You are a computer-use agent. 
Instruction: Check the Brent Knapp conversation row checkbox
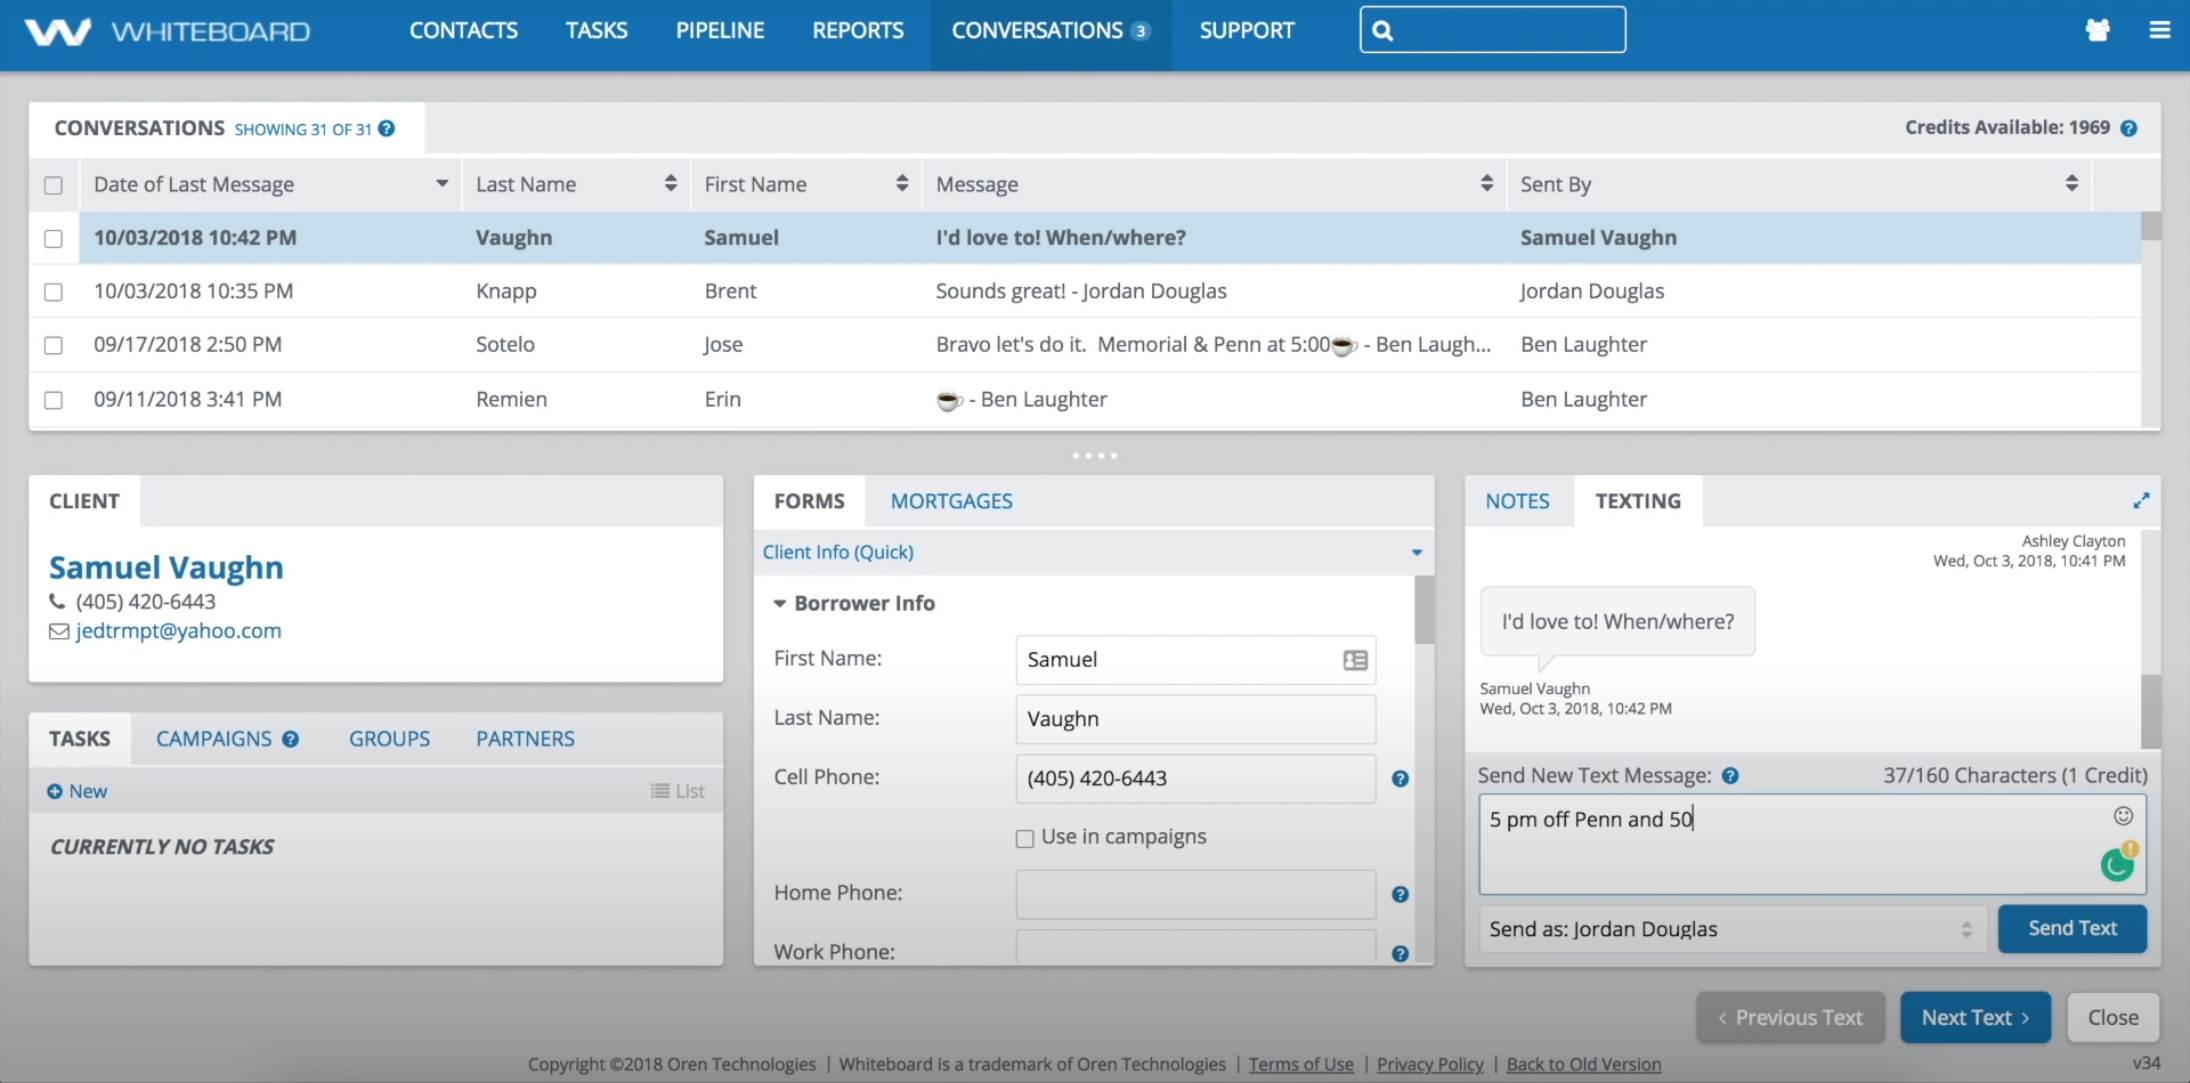(x=53, y=292)
